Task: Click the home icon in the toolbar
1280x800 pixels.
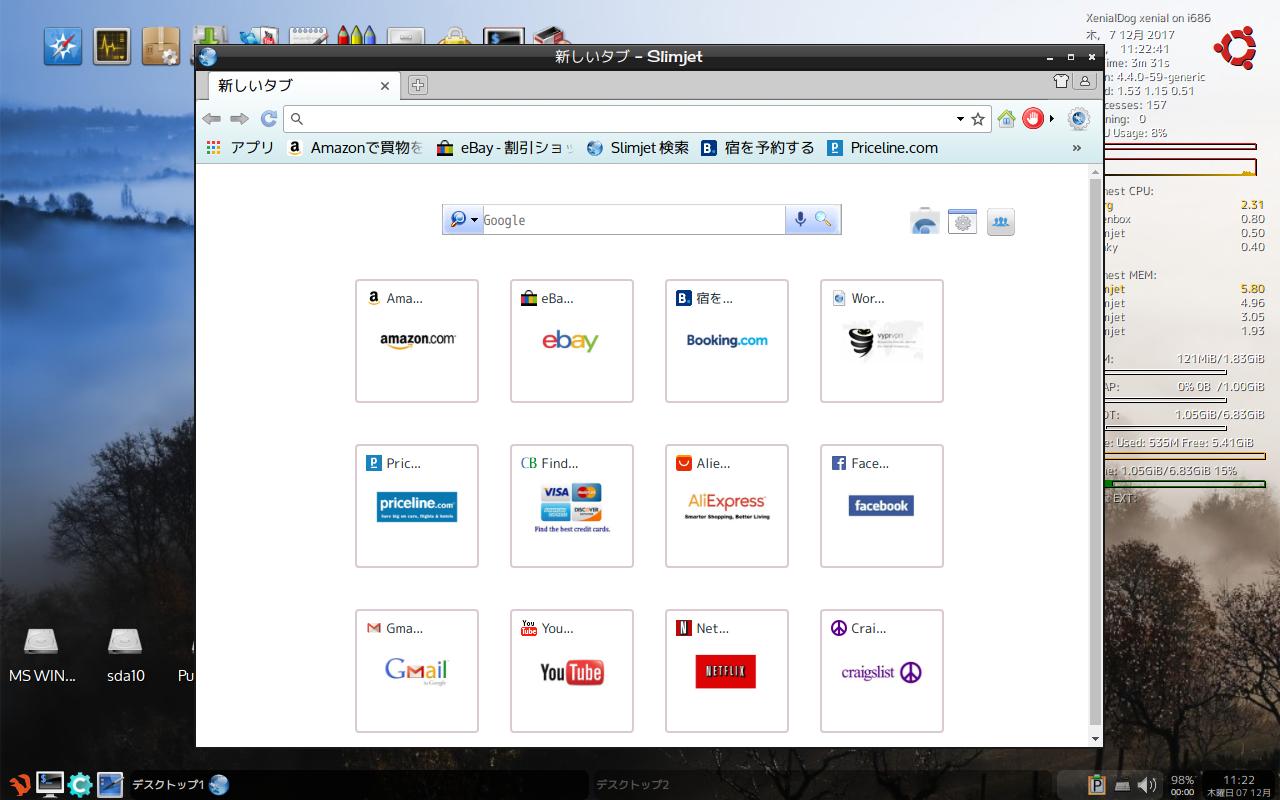Action: click(x=1006, y=118)
